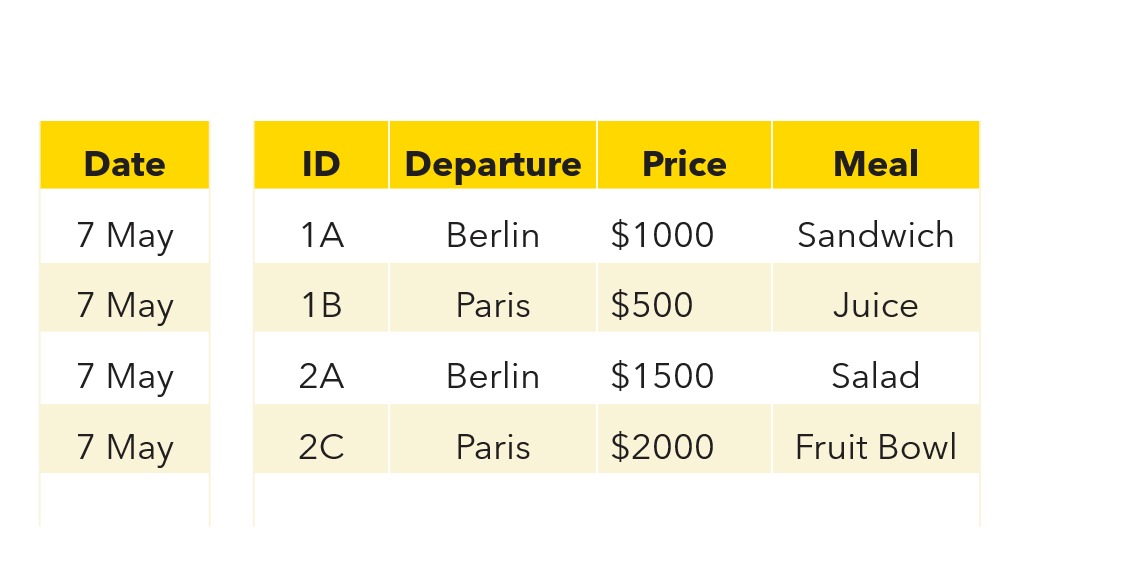Viewport: 1136px width, 580px height.
Task: Select the $1500 price cell
Action: coord(685,369)
